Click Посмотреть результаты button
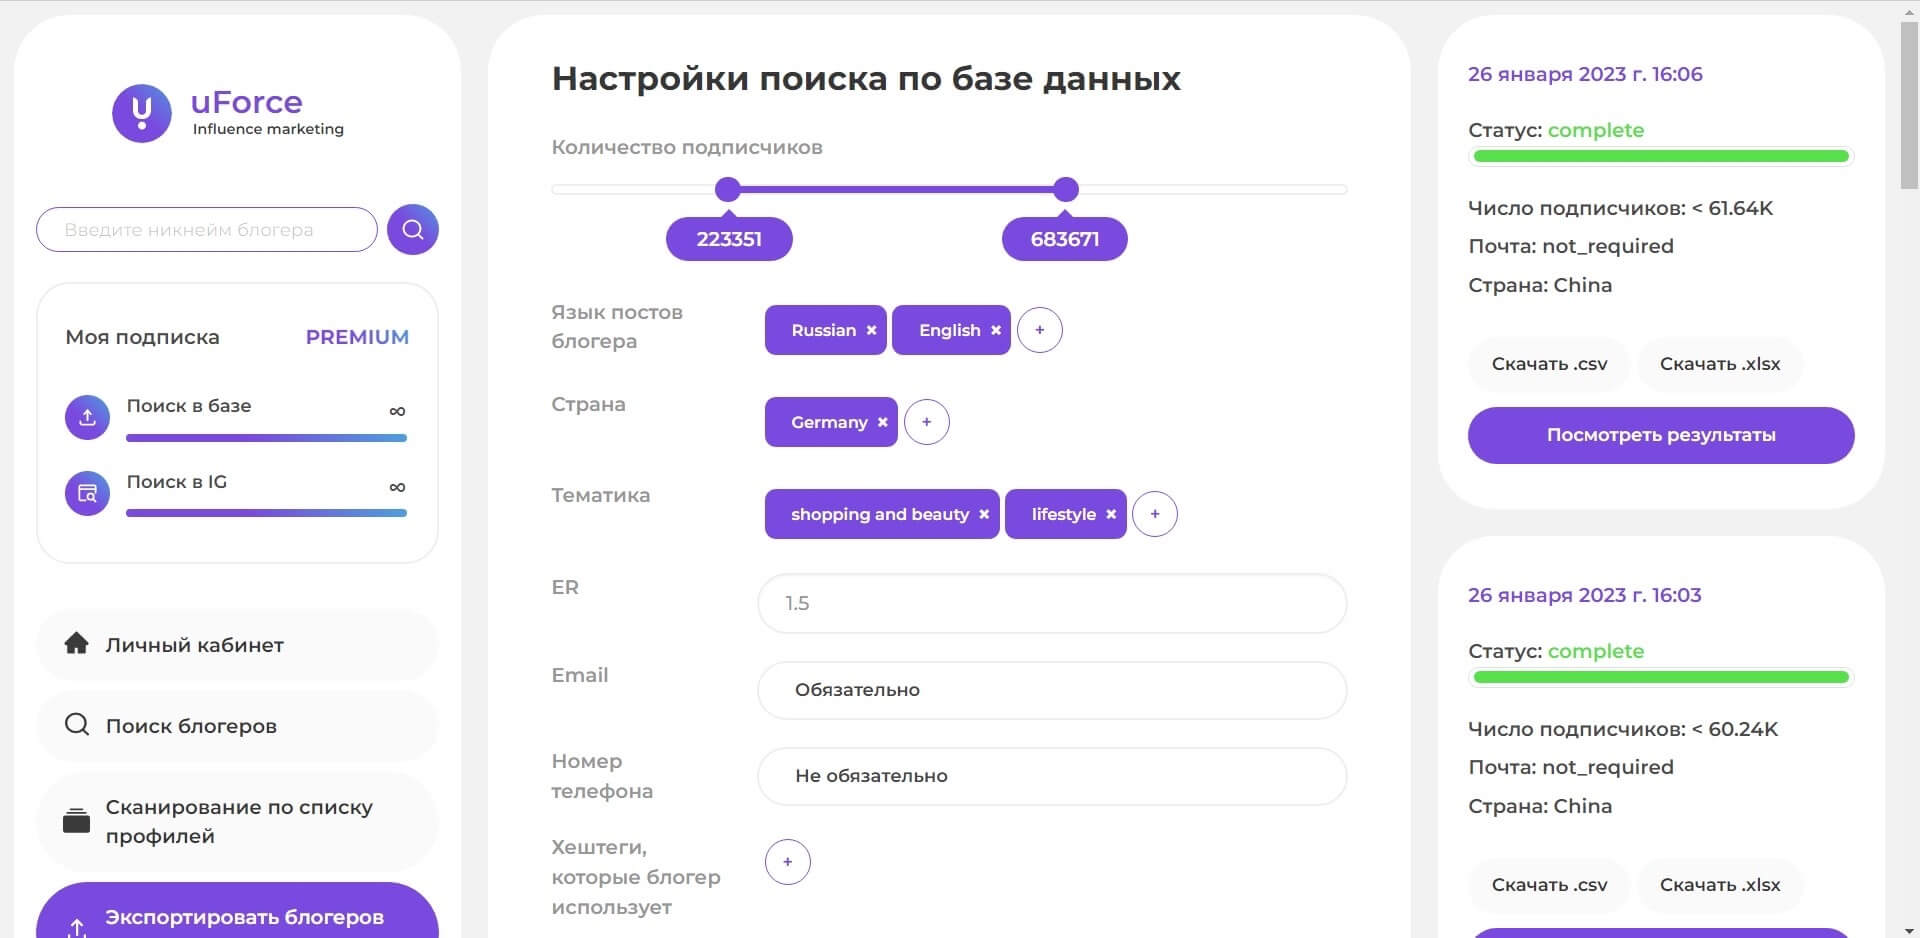Screen dimensions: 1920x938 point(1661,435)
